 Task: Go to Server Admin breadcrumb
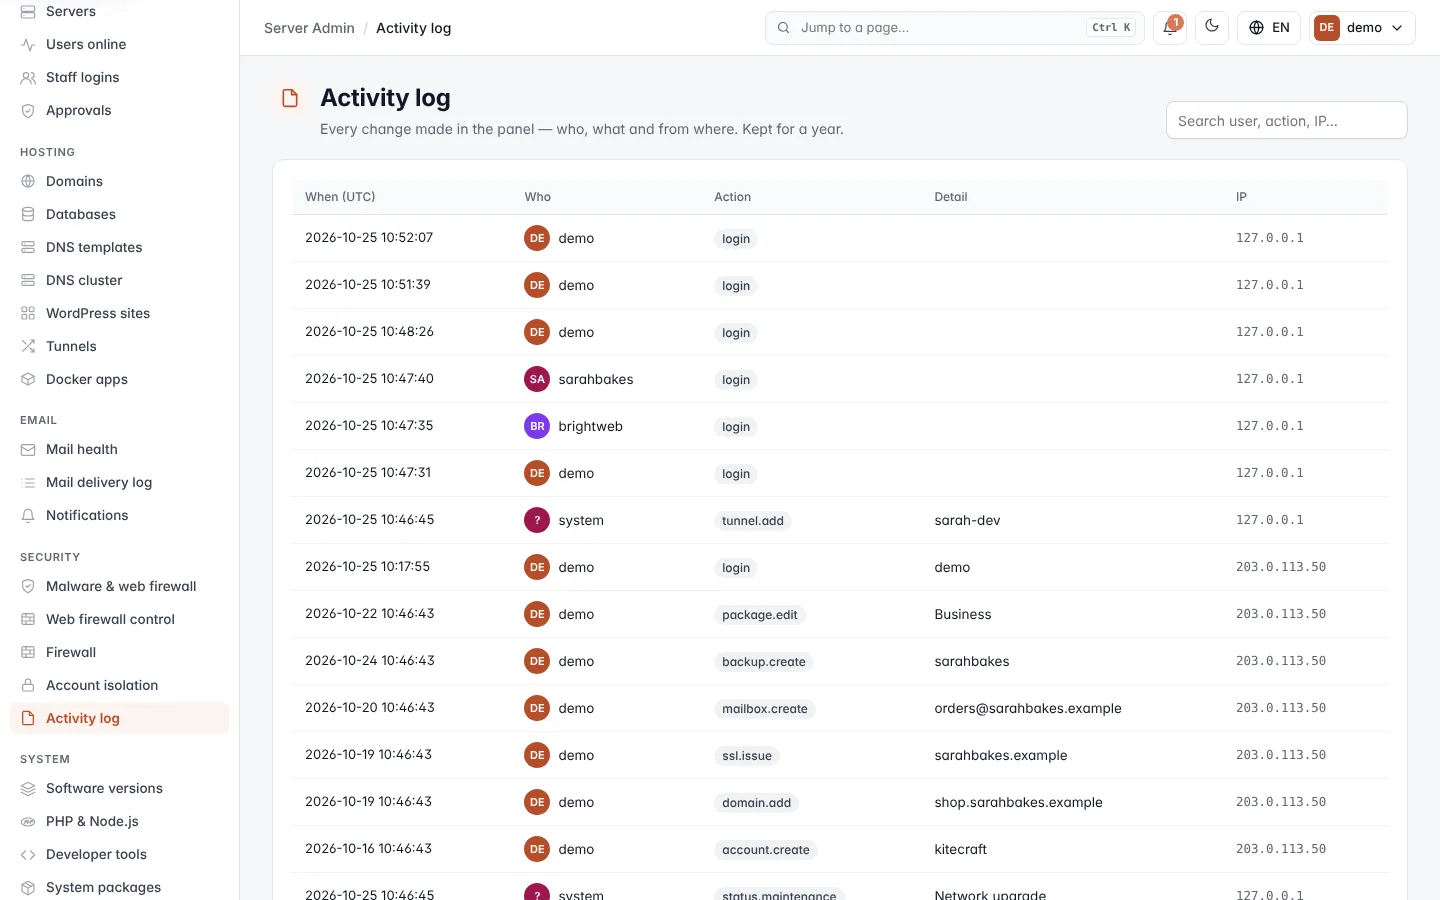pyautogui.click(x=309, y=28)
